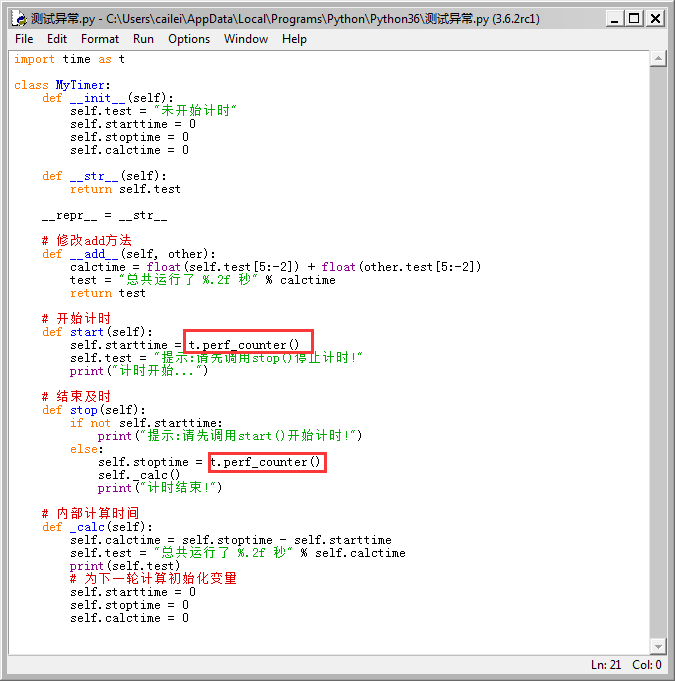This screenshot has width=675, height=681.
Task: Click the scrollbar up arrow
Action: click(657, 59)
